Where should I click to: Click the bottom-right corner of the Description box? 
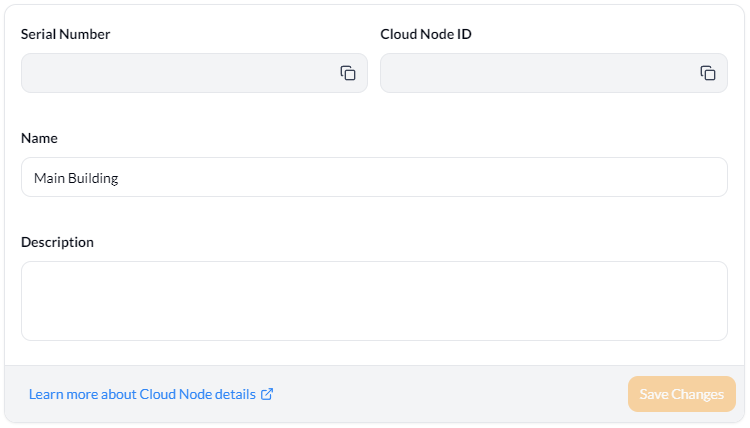pyautogui.click(x=722, y=335)
